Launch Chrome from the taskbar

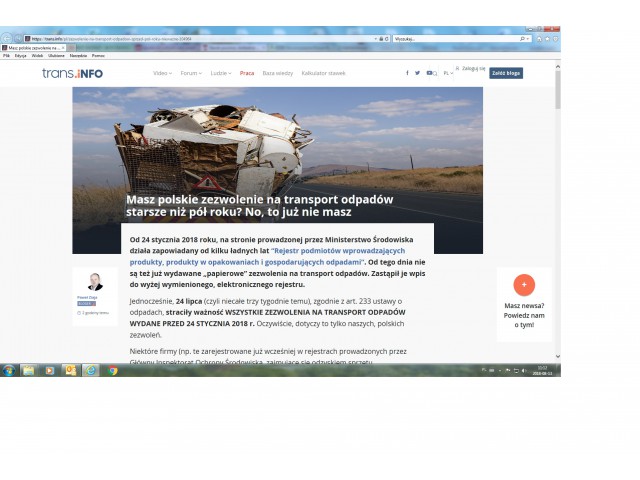click(x=113, y=370)
